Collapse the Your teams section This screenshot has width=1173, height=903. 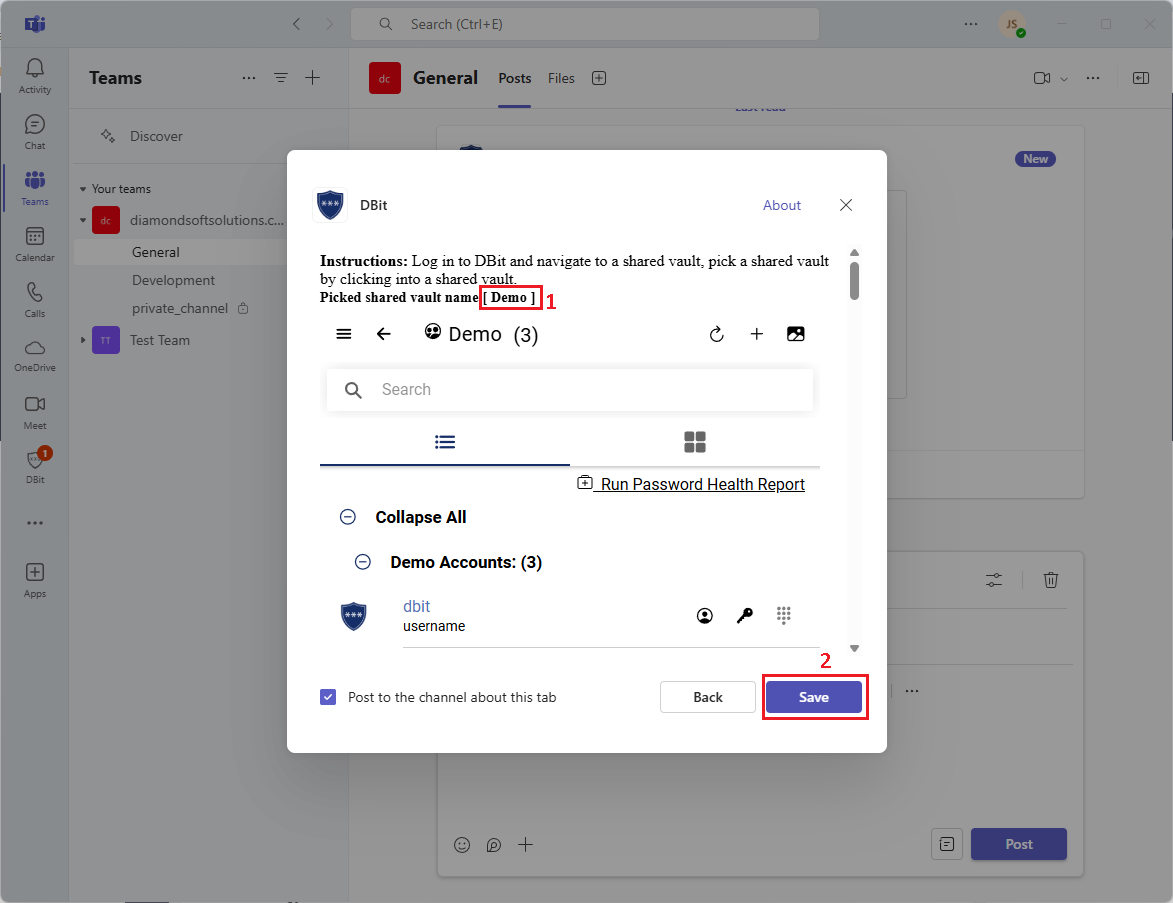[x=83, y=189]
